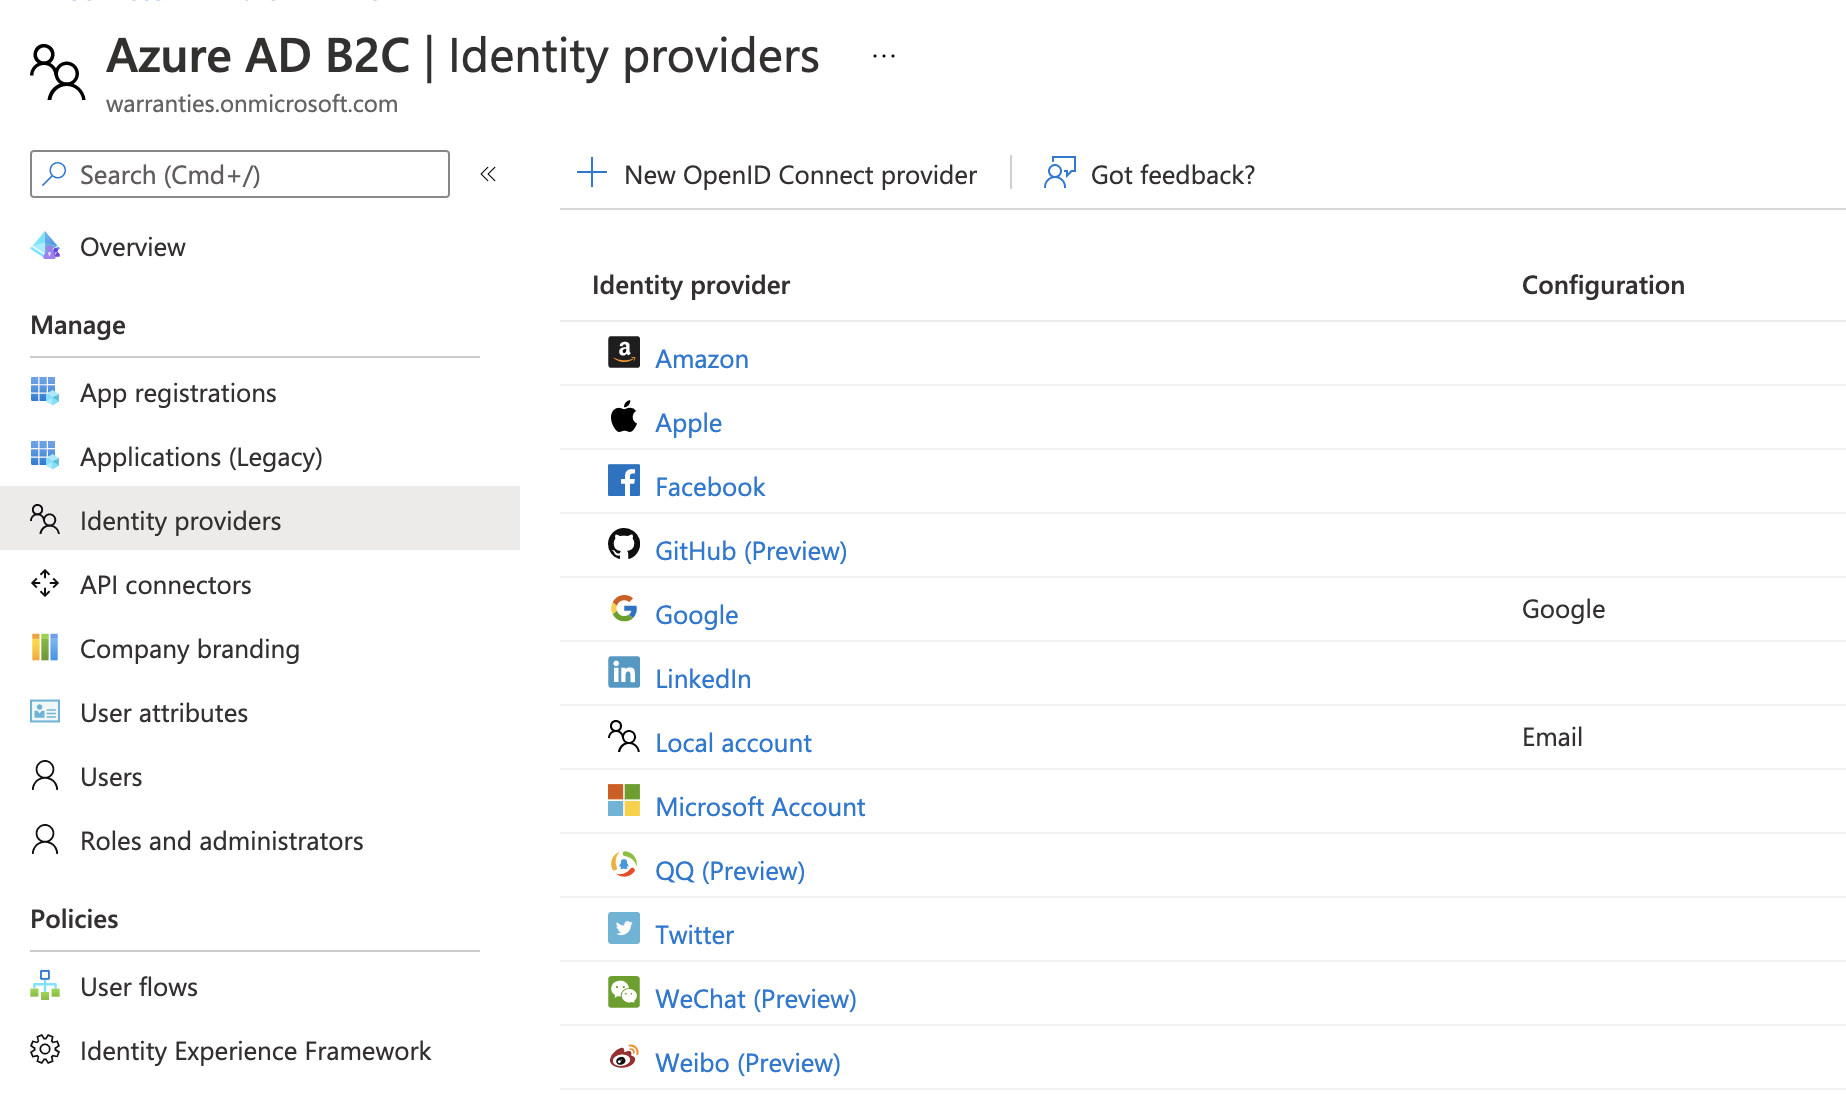Open the Local account link
This screenshot has width=1846, height=1116.
[x=733, y=743]
